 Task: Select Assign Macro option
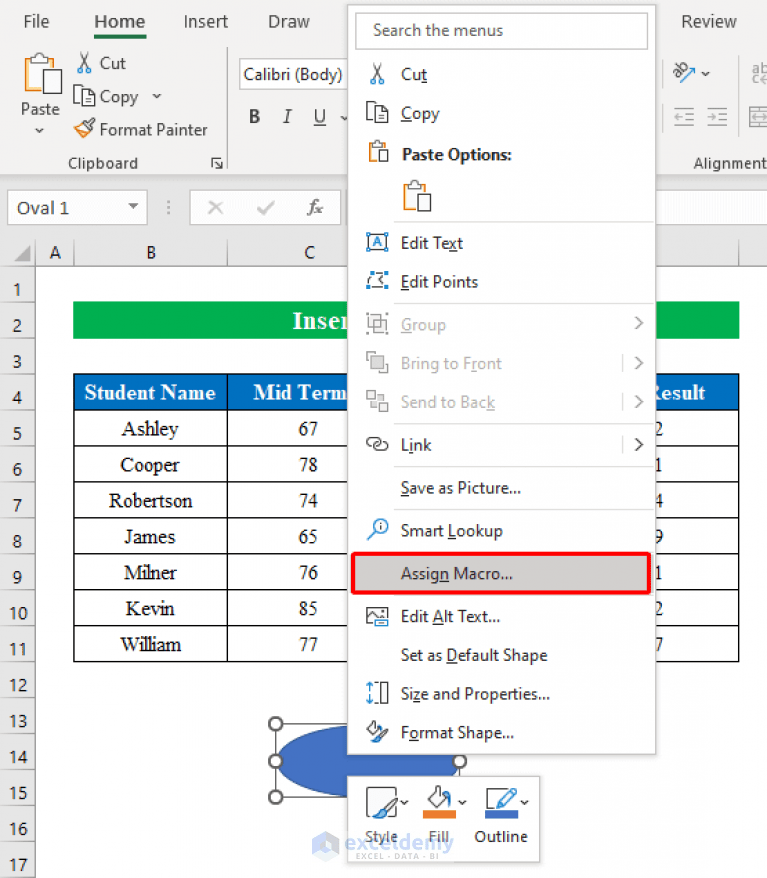(501, 573)
